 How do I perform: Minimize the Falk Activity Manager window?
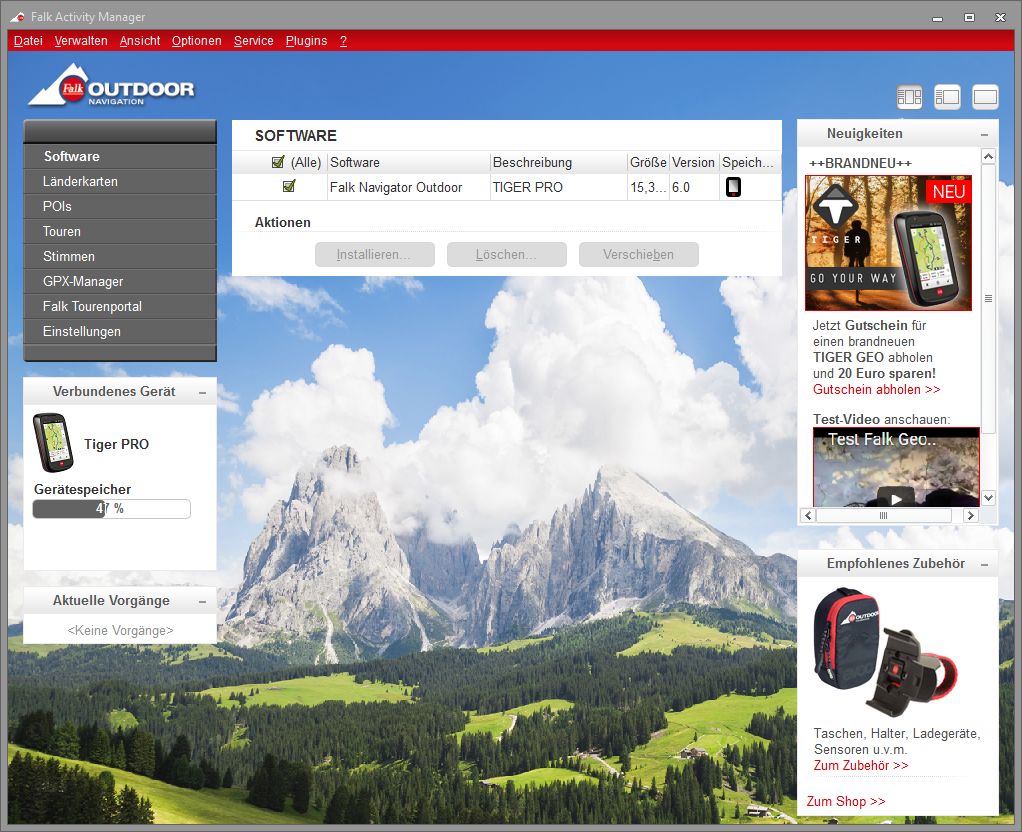coord(937,18)
